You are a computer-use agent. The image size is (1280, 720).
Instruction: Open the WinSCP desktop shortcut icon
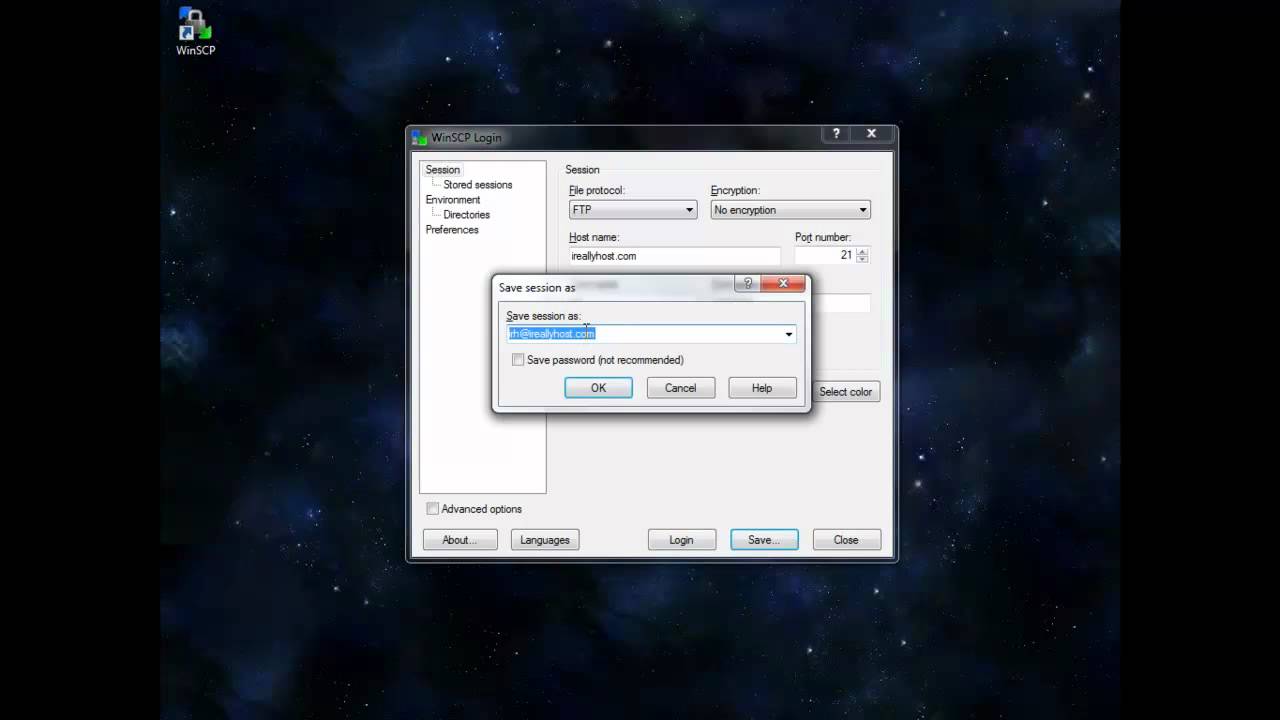click(x=196, y=31)
